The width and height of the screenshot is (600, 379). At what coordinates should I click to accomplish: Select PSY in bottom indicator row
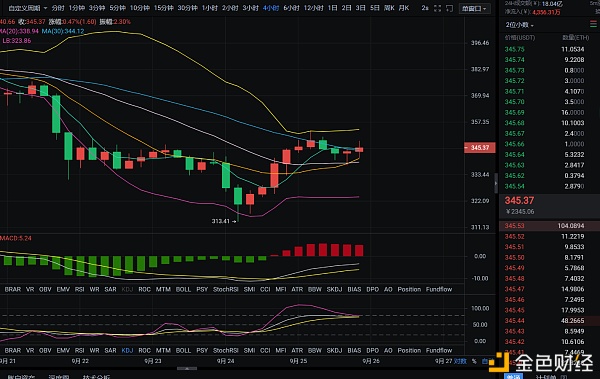click(202, 350)
